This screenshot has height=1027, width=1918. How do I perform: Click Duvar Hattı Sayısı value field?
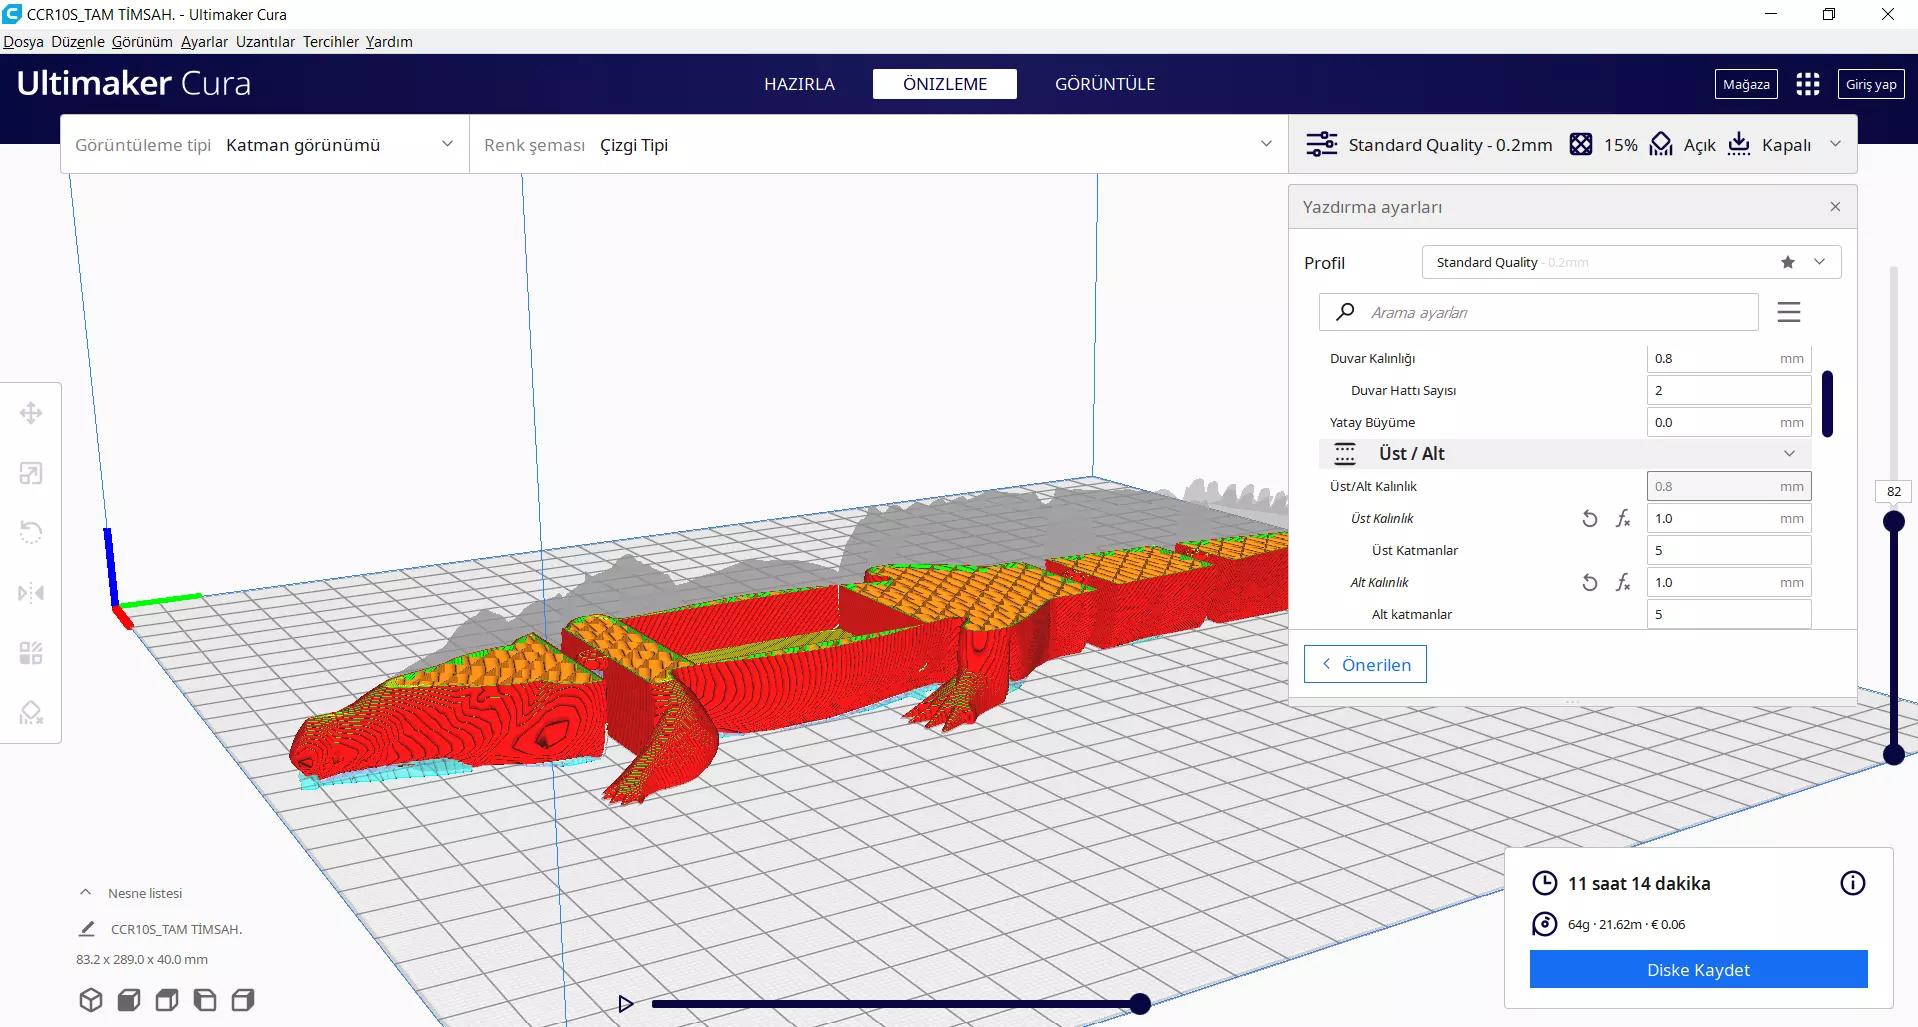1729,390
